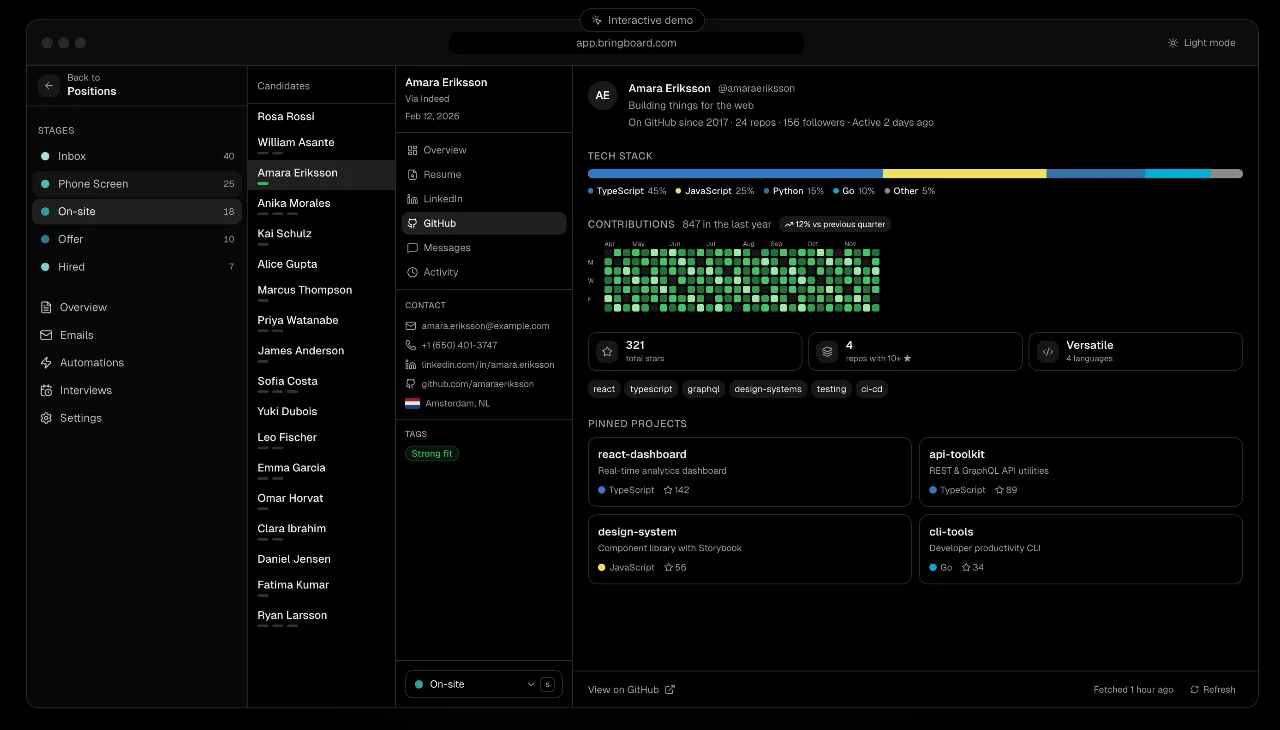This screenshot has width=1280, height=730.
Task: Click the code brackets icon in Versatile card
Action: pos(1048,352)
